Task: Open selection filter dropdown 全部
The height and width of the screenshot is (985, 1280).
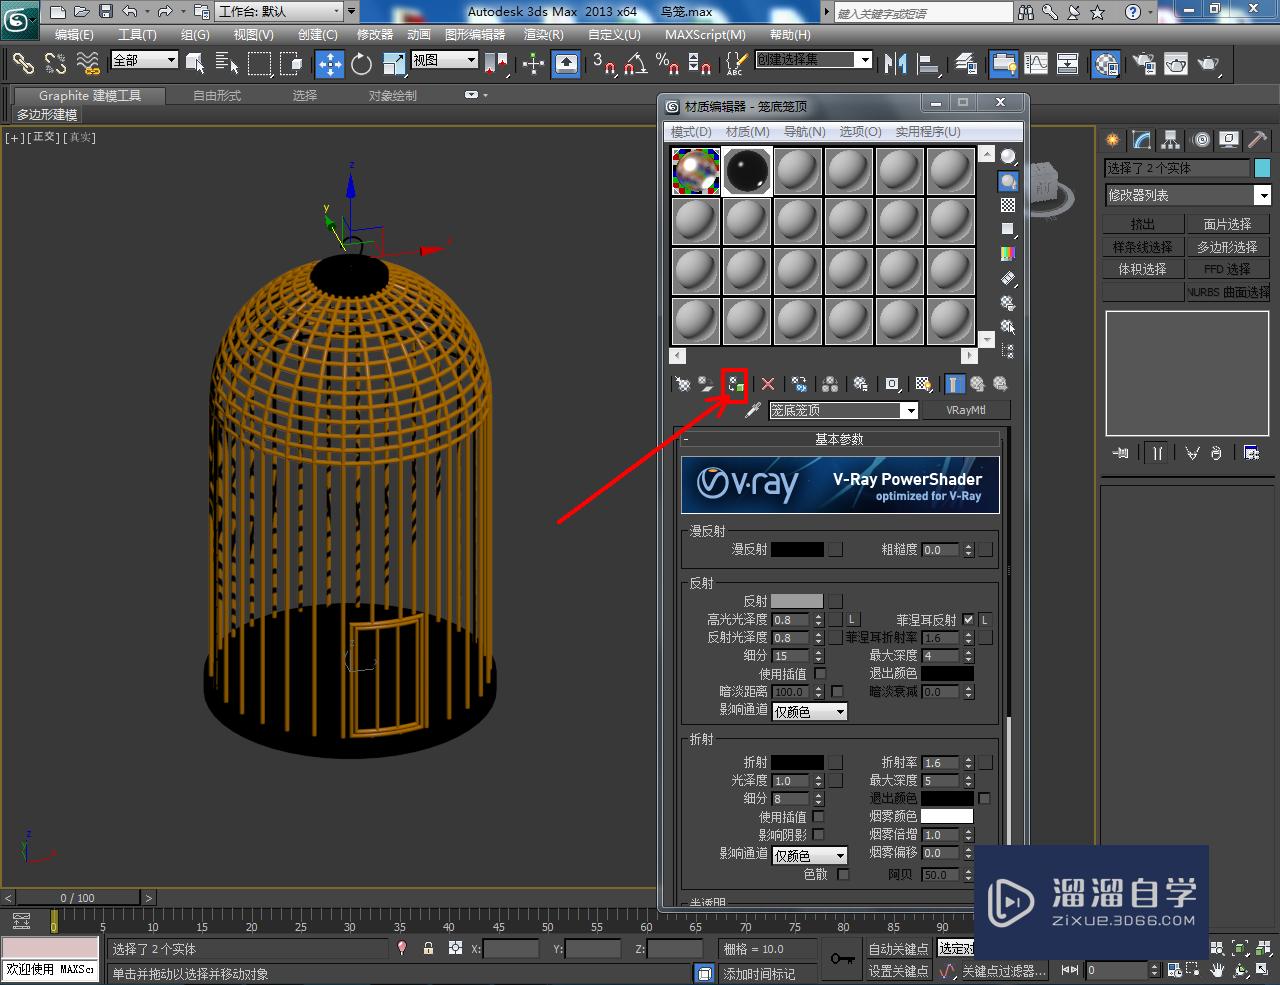Action: pos(144,60)
